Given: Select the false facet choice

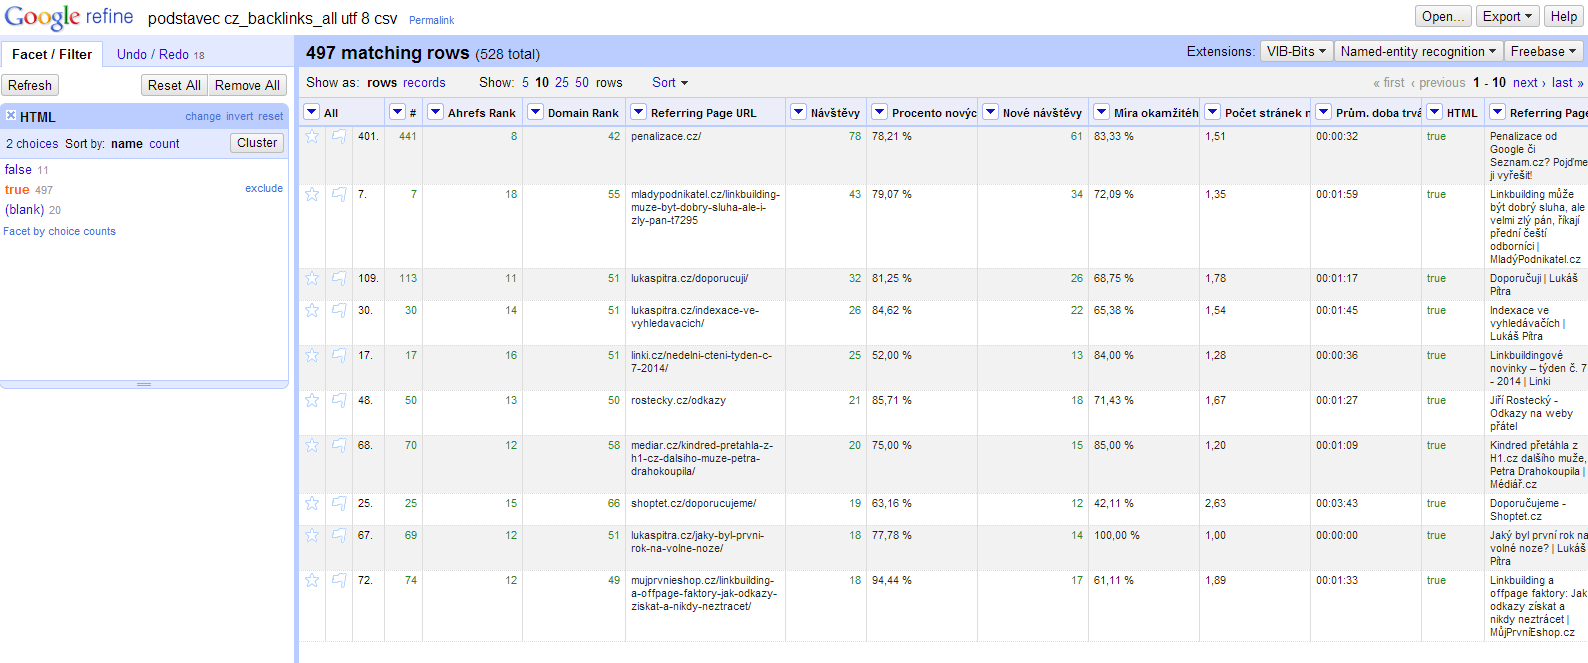Looking at the screenshot, I should [18, 170].
